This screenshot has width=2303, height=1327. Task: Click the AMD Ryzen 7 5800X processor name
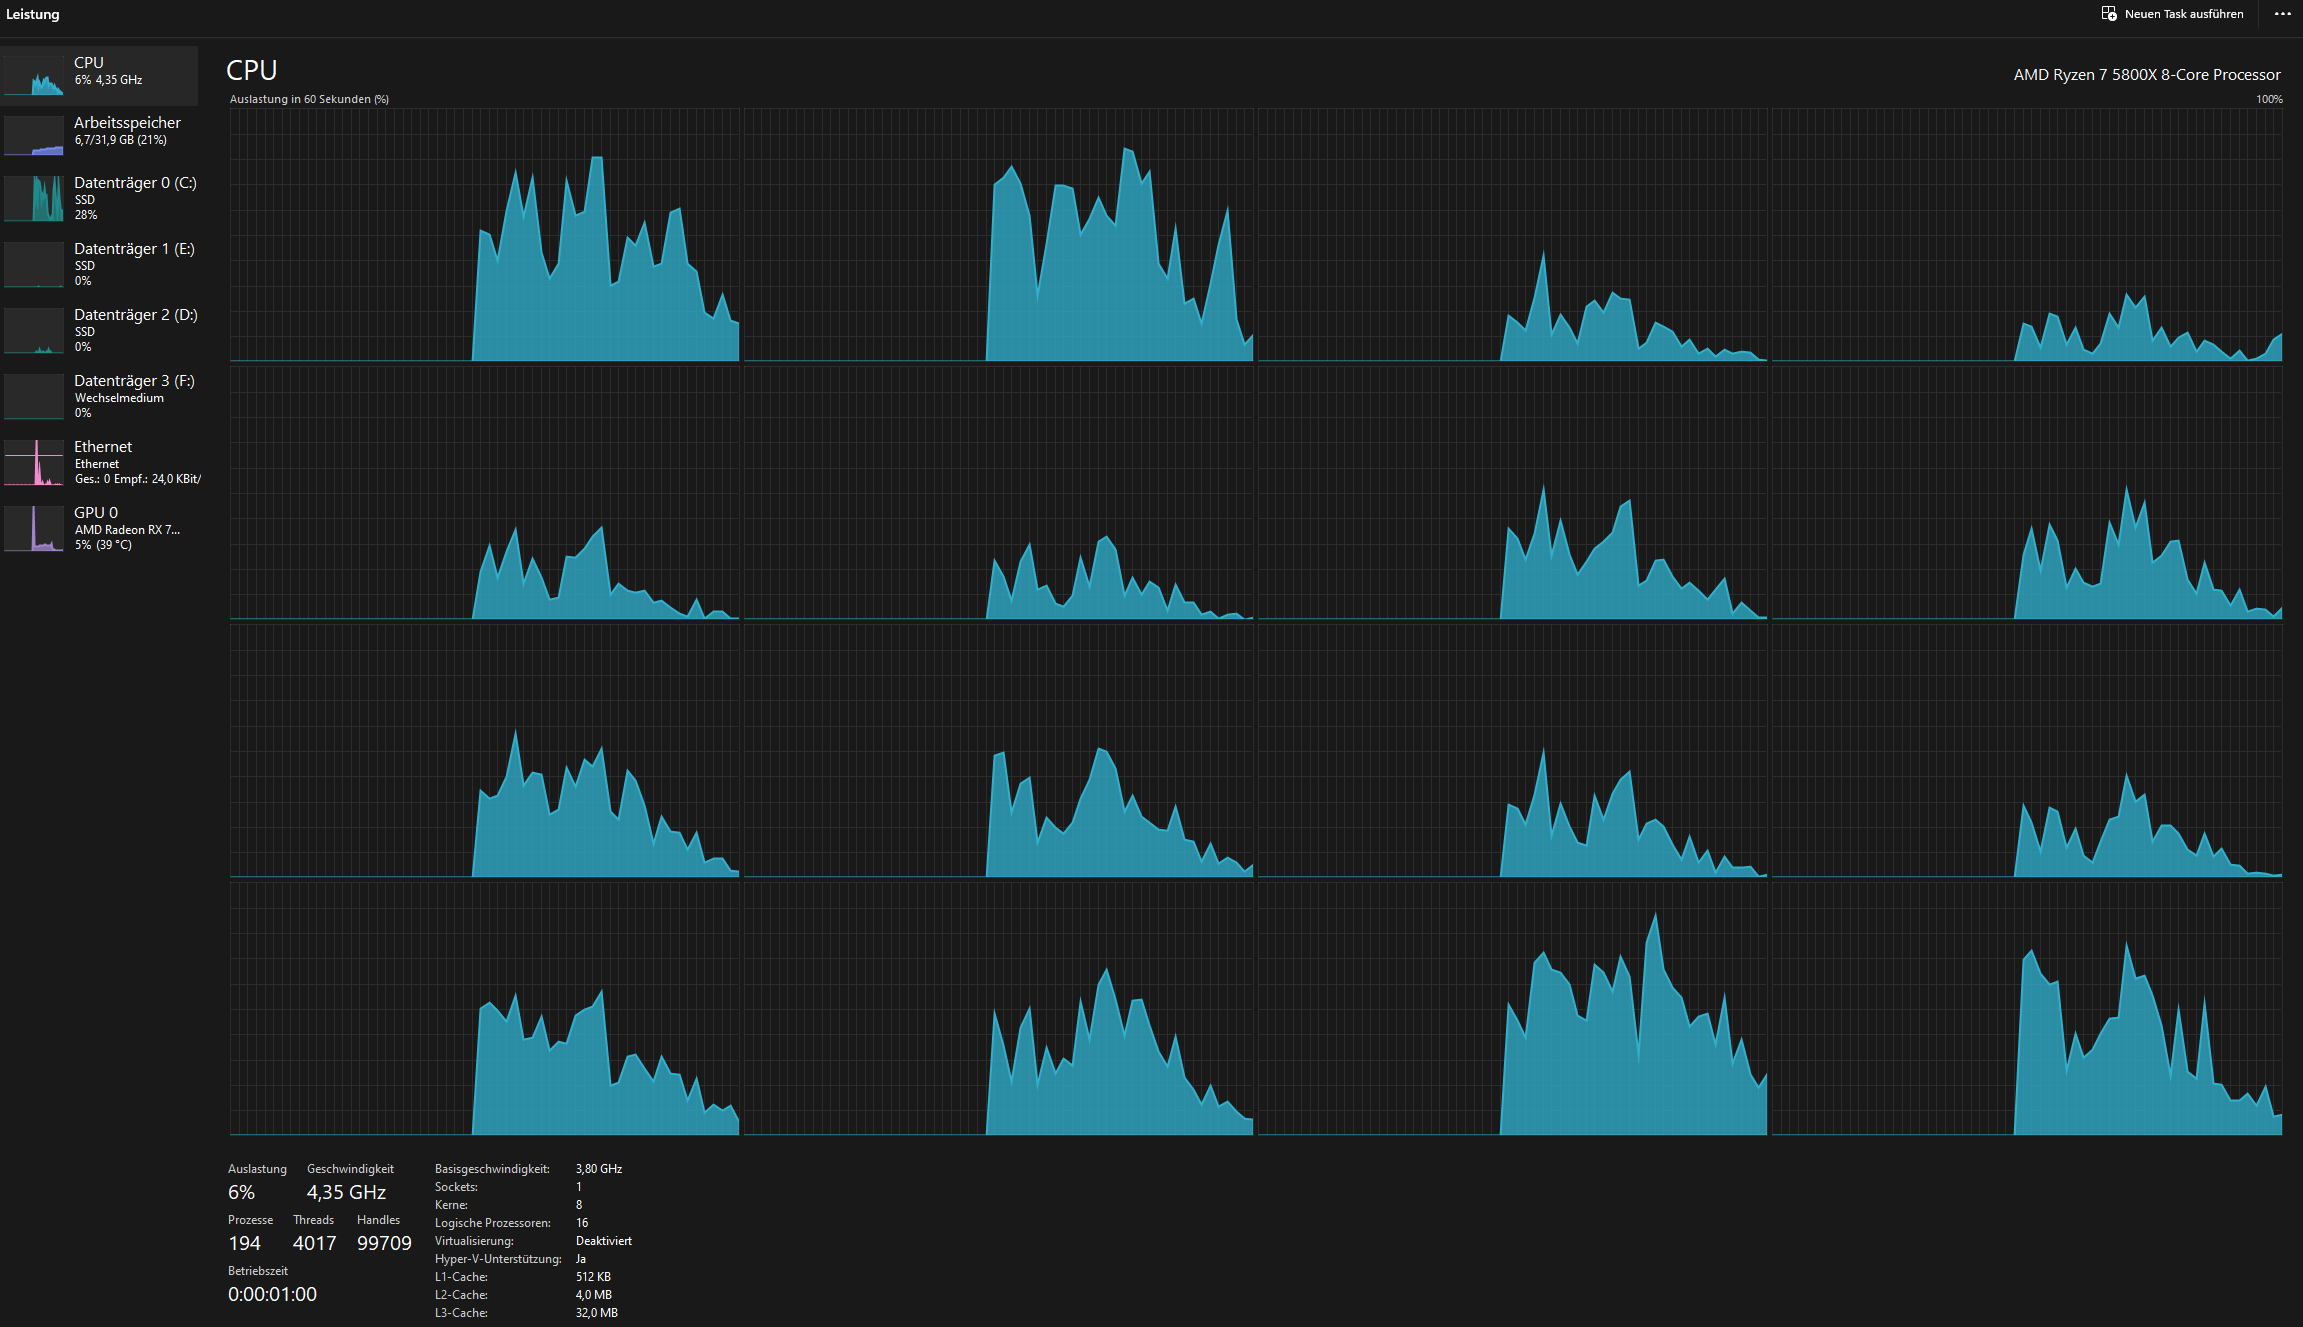click(2146, 75)
